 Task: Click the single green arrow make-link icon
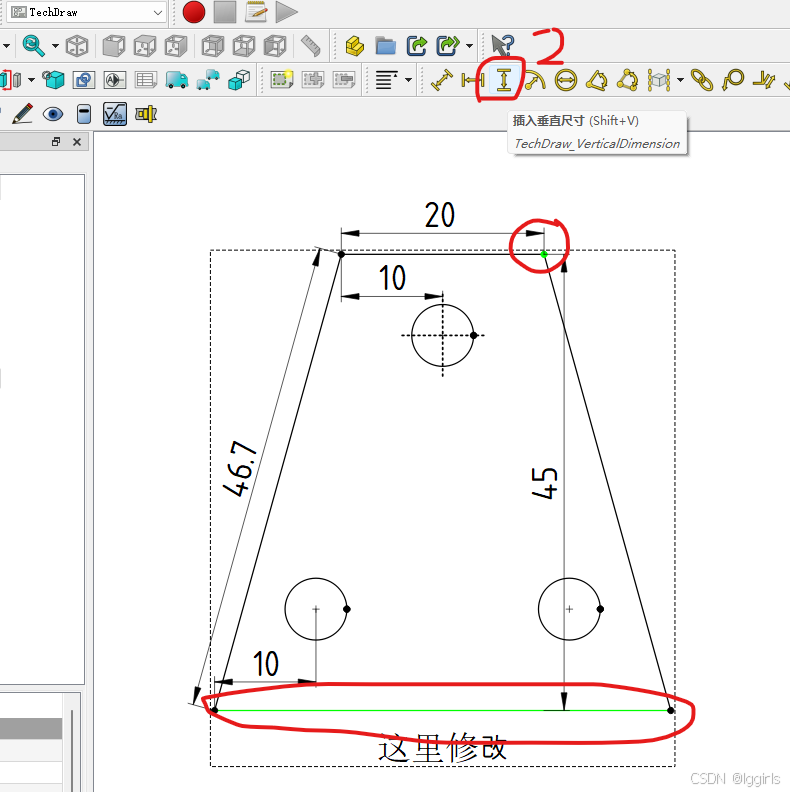[x=417, y=46]
